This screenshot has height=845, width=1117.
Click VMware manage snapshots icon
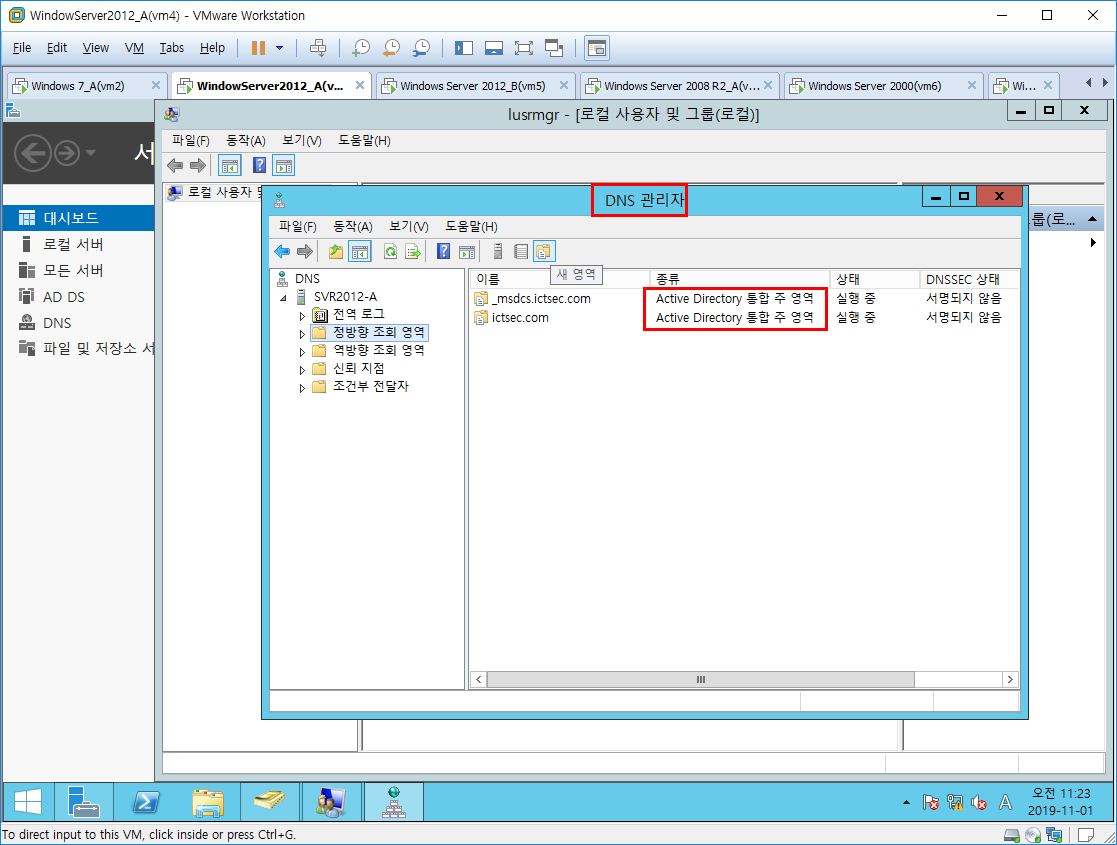[x=421, y=48]
